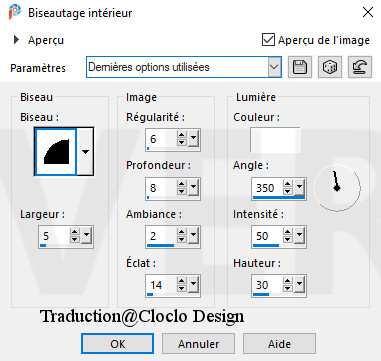
Task: Click the light angle dial control
Action: pos(337,188)
